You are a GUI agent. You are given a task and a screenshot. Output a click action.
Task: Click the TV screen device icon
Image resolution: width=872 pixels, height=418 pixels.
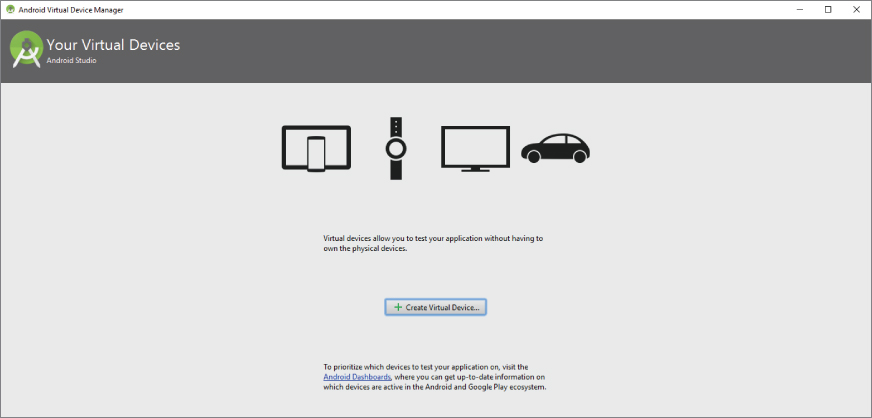(x=475, y=148)
